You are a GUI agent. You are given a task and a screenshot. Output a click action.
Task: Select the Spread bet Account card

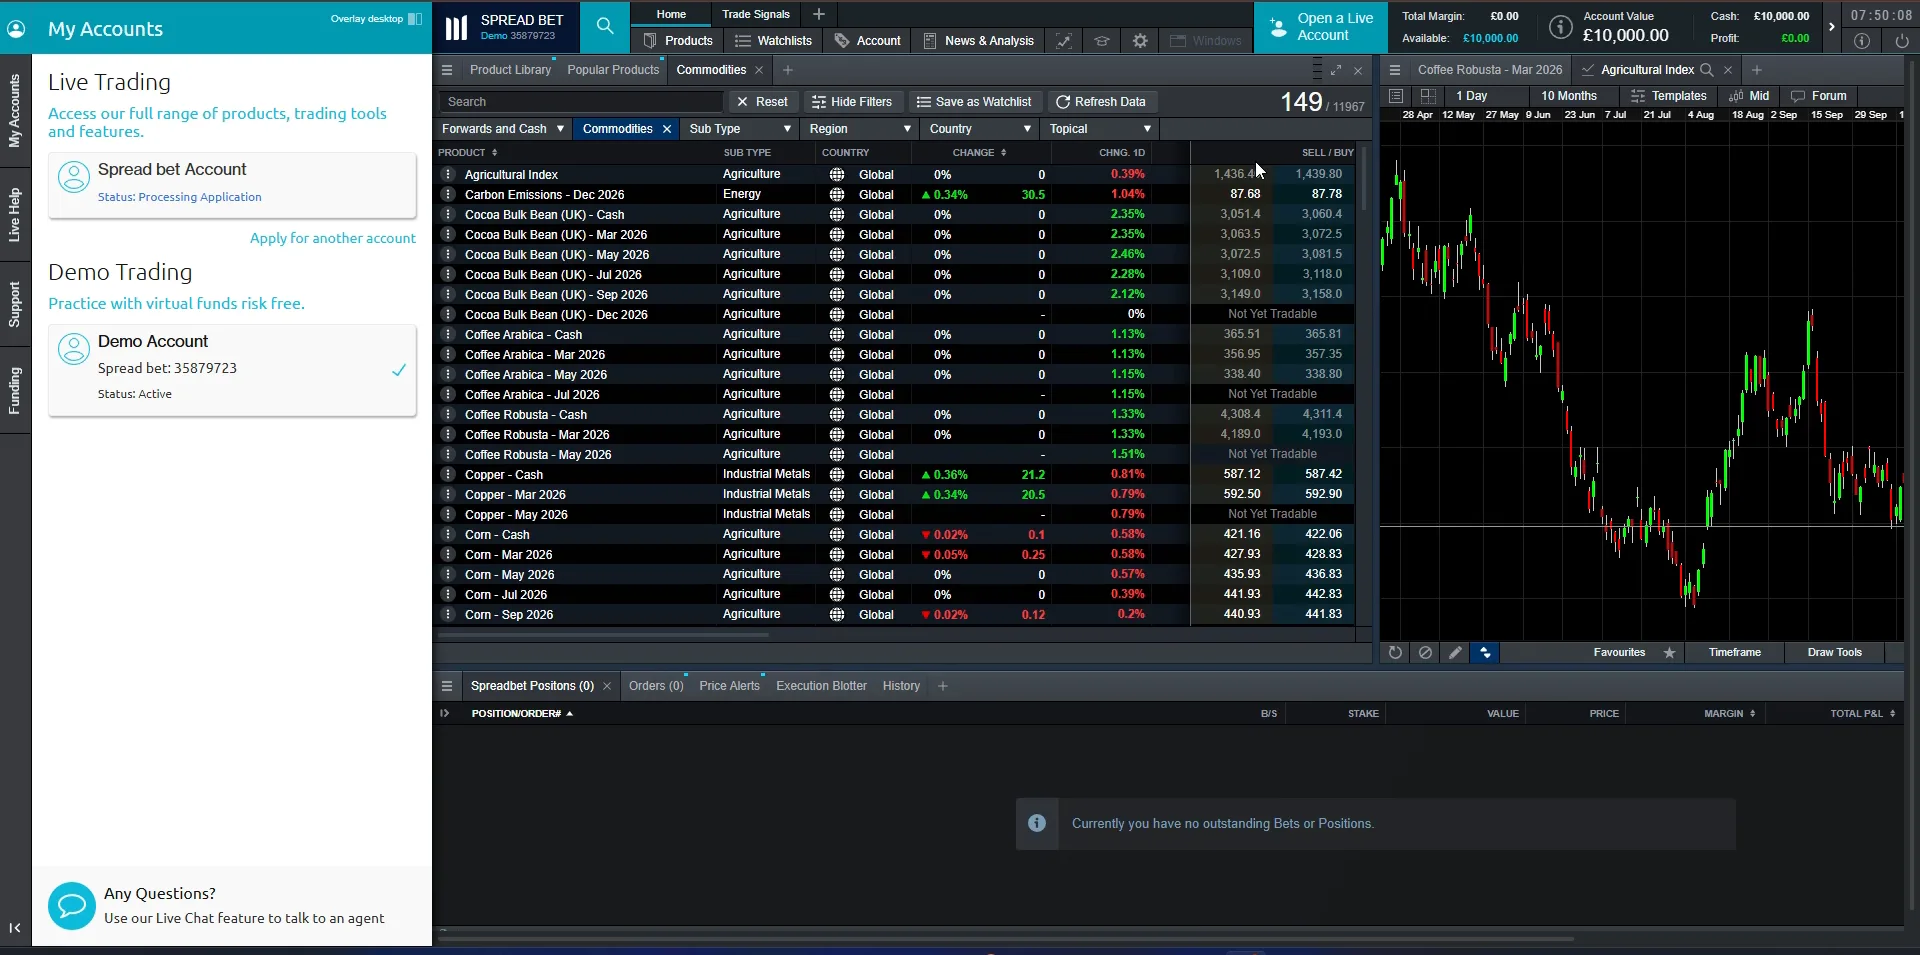point(232,185)
